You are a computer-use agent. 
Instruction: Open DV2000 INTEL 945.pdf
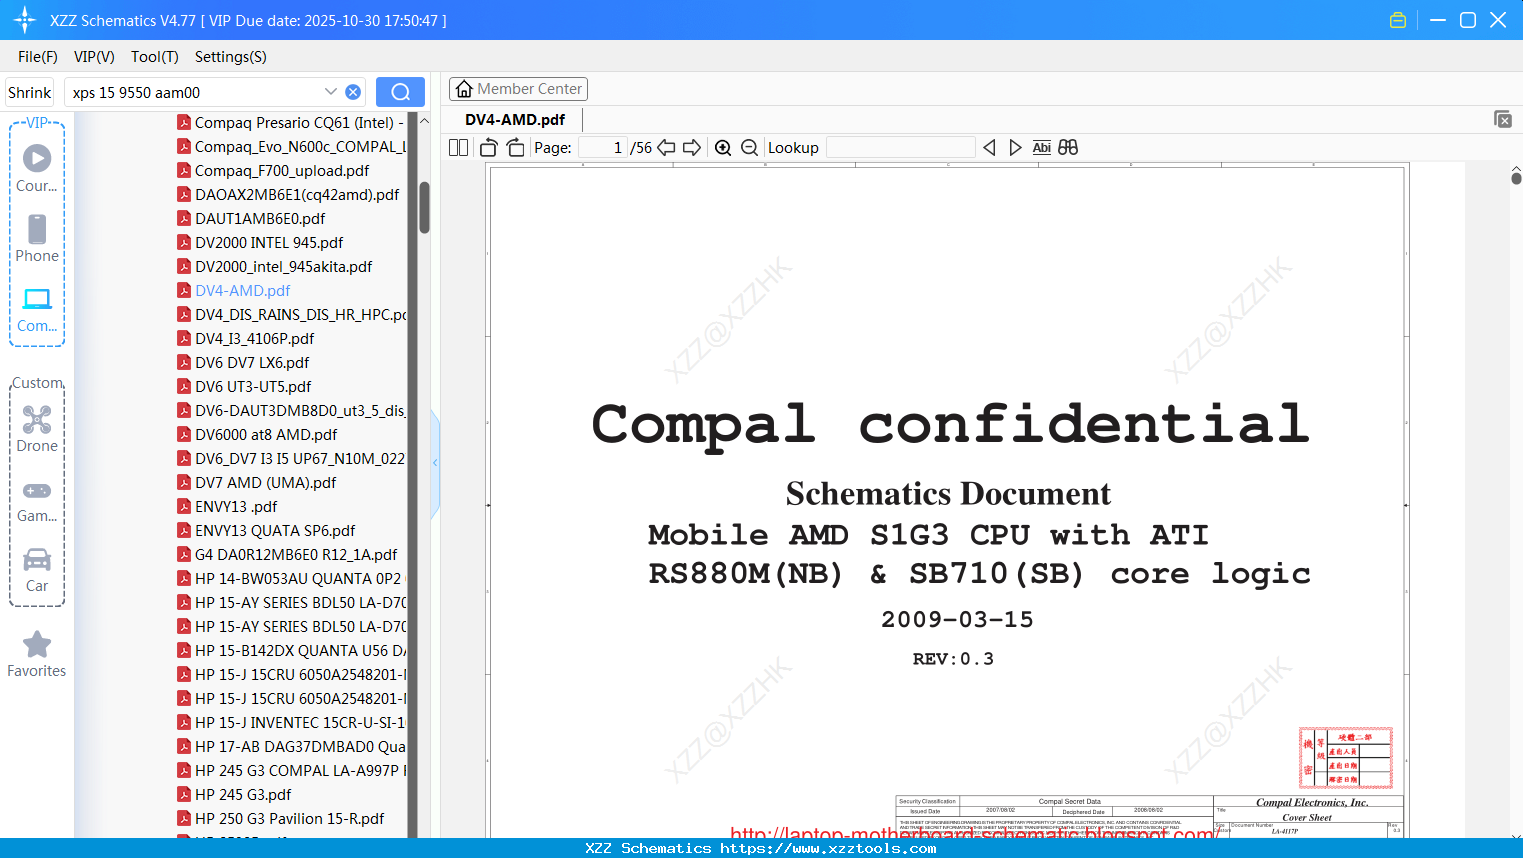(260, 243)
